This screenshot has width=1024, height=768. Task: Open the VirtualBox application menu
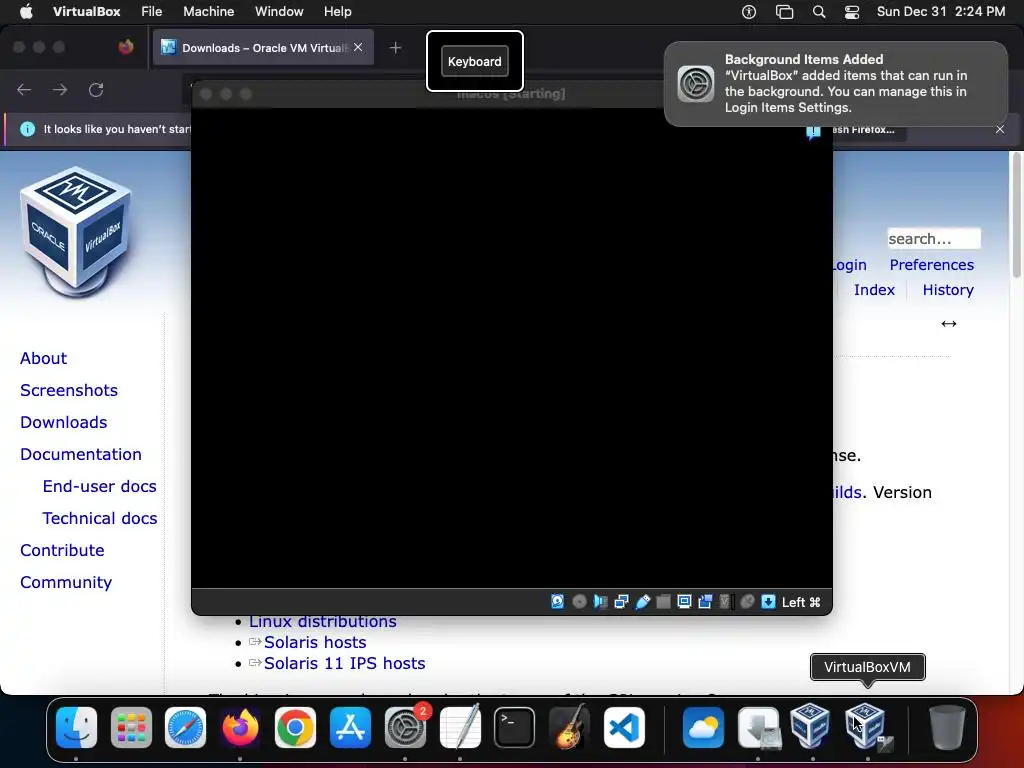pos(86,11)
